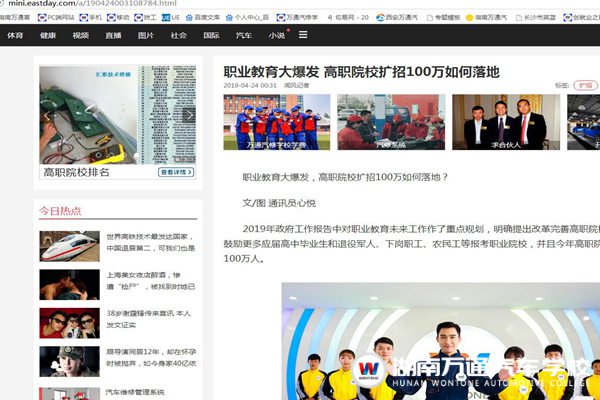The width and height of the screenshot is (600, 400).
Task: Select the 体育 navigation tab
Action: coord(15,35)
